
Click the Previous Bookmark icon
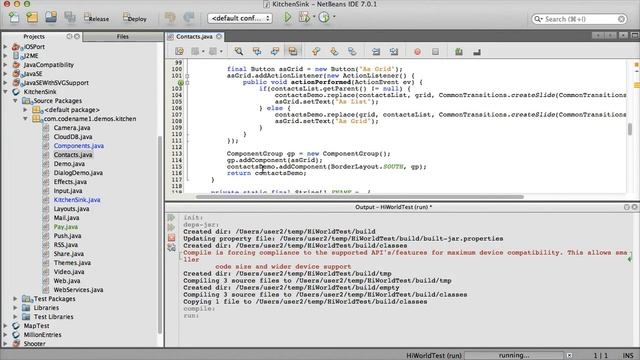(316, 51)
